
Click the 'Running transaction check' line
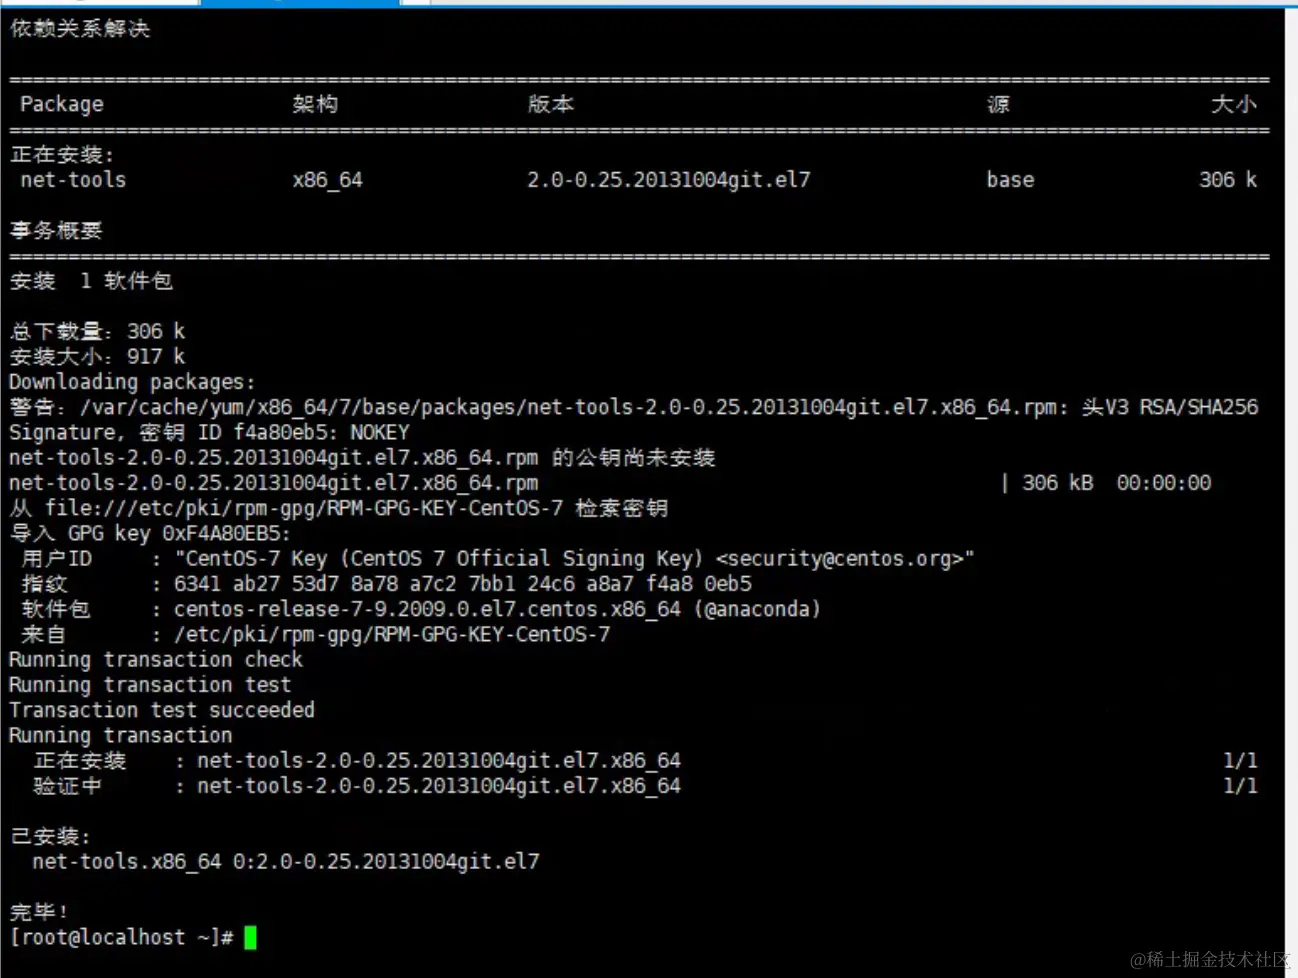[x=156, y=660]
